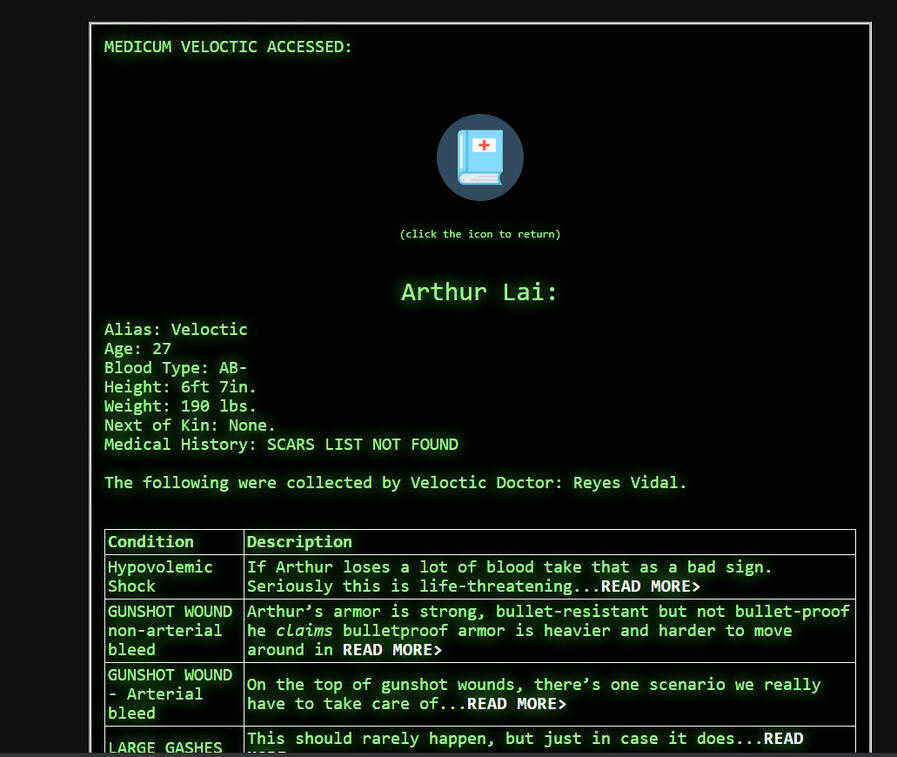Click the MEDICUM VELOCTIC ACCESSED title
This screenshot has width=897, height=757.
pyautogui.click(x=228, y=47)
